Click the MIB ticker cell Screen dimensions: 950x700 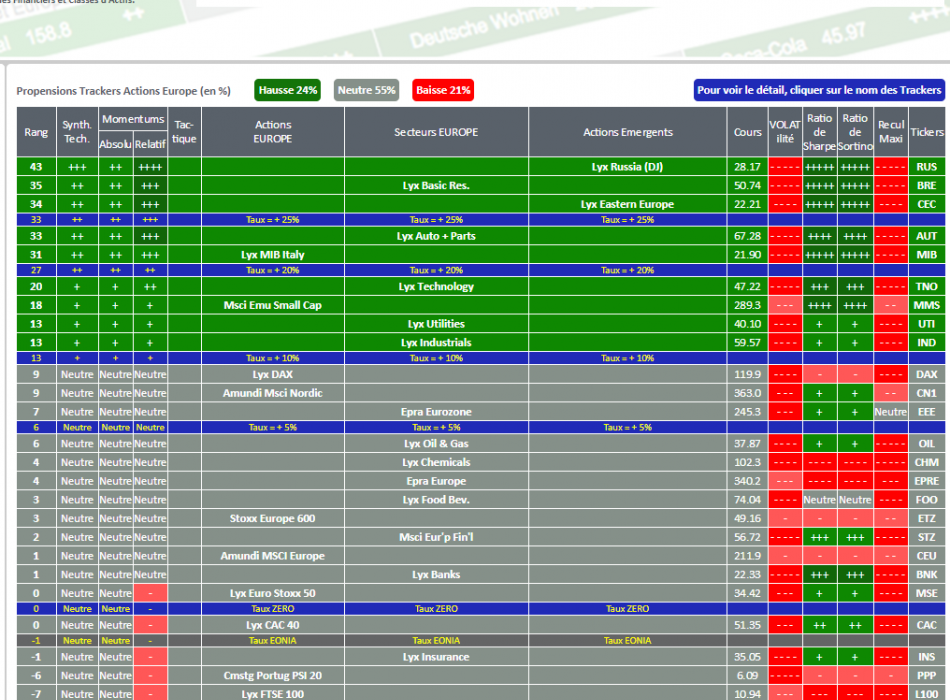(927, 255)
